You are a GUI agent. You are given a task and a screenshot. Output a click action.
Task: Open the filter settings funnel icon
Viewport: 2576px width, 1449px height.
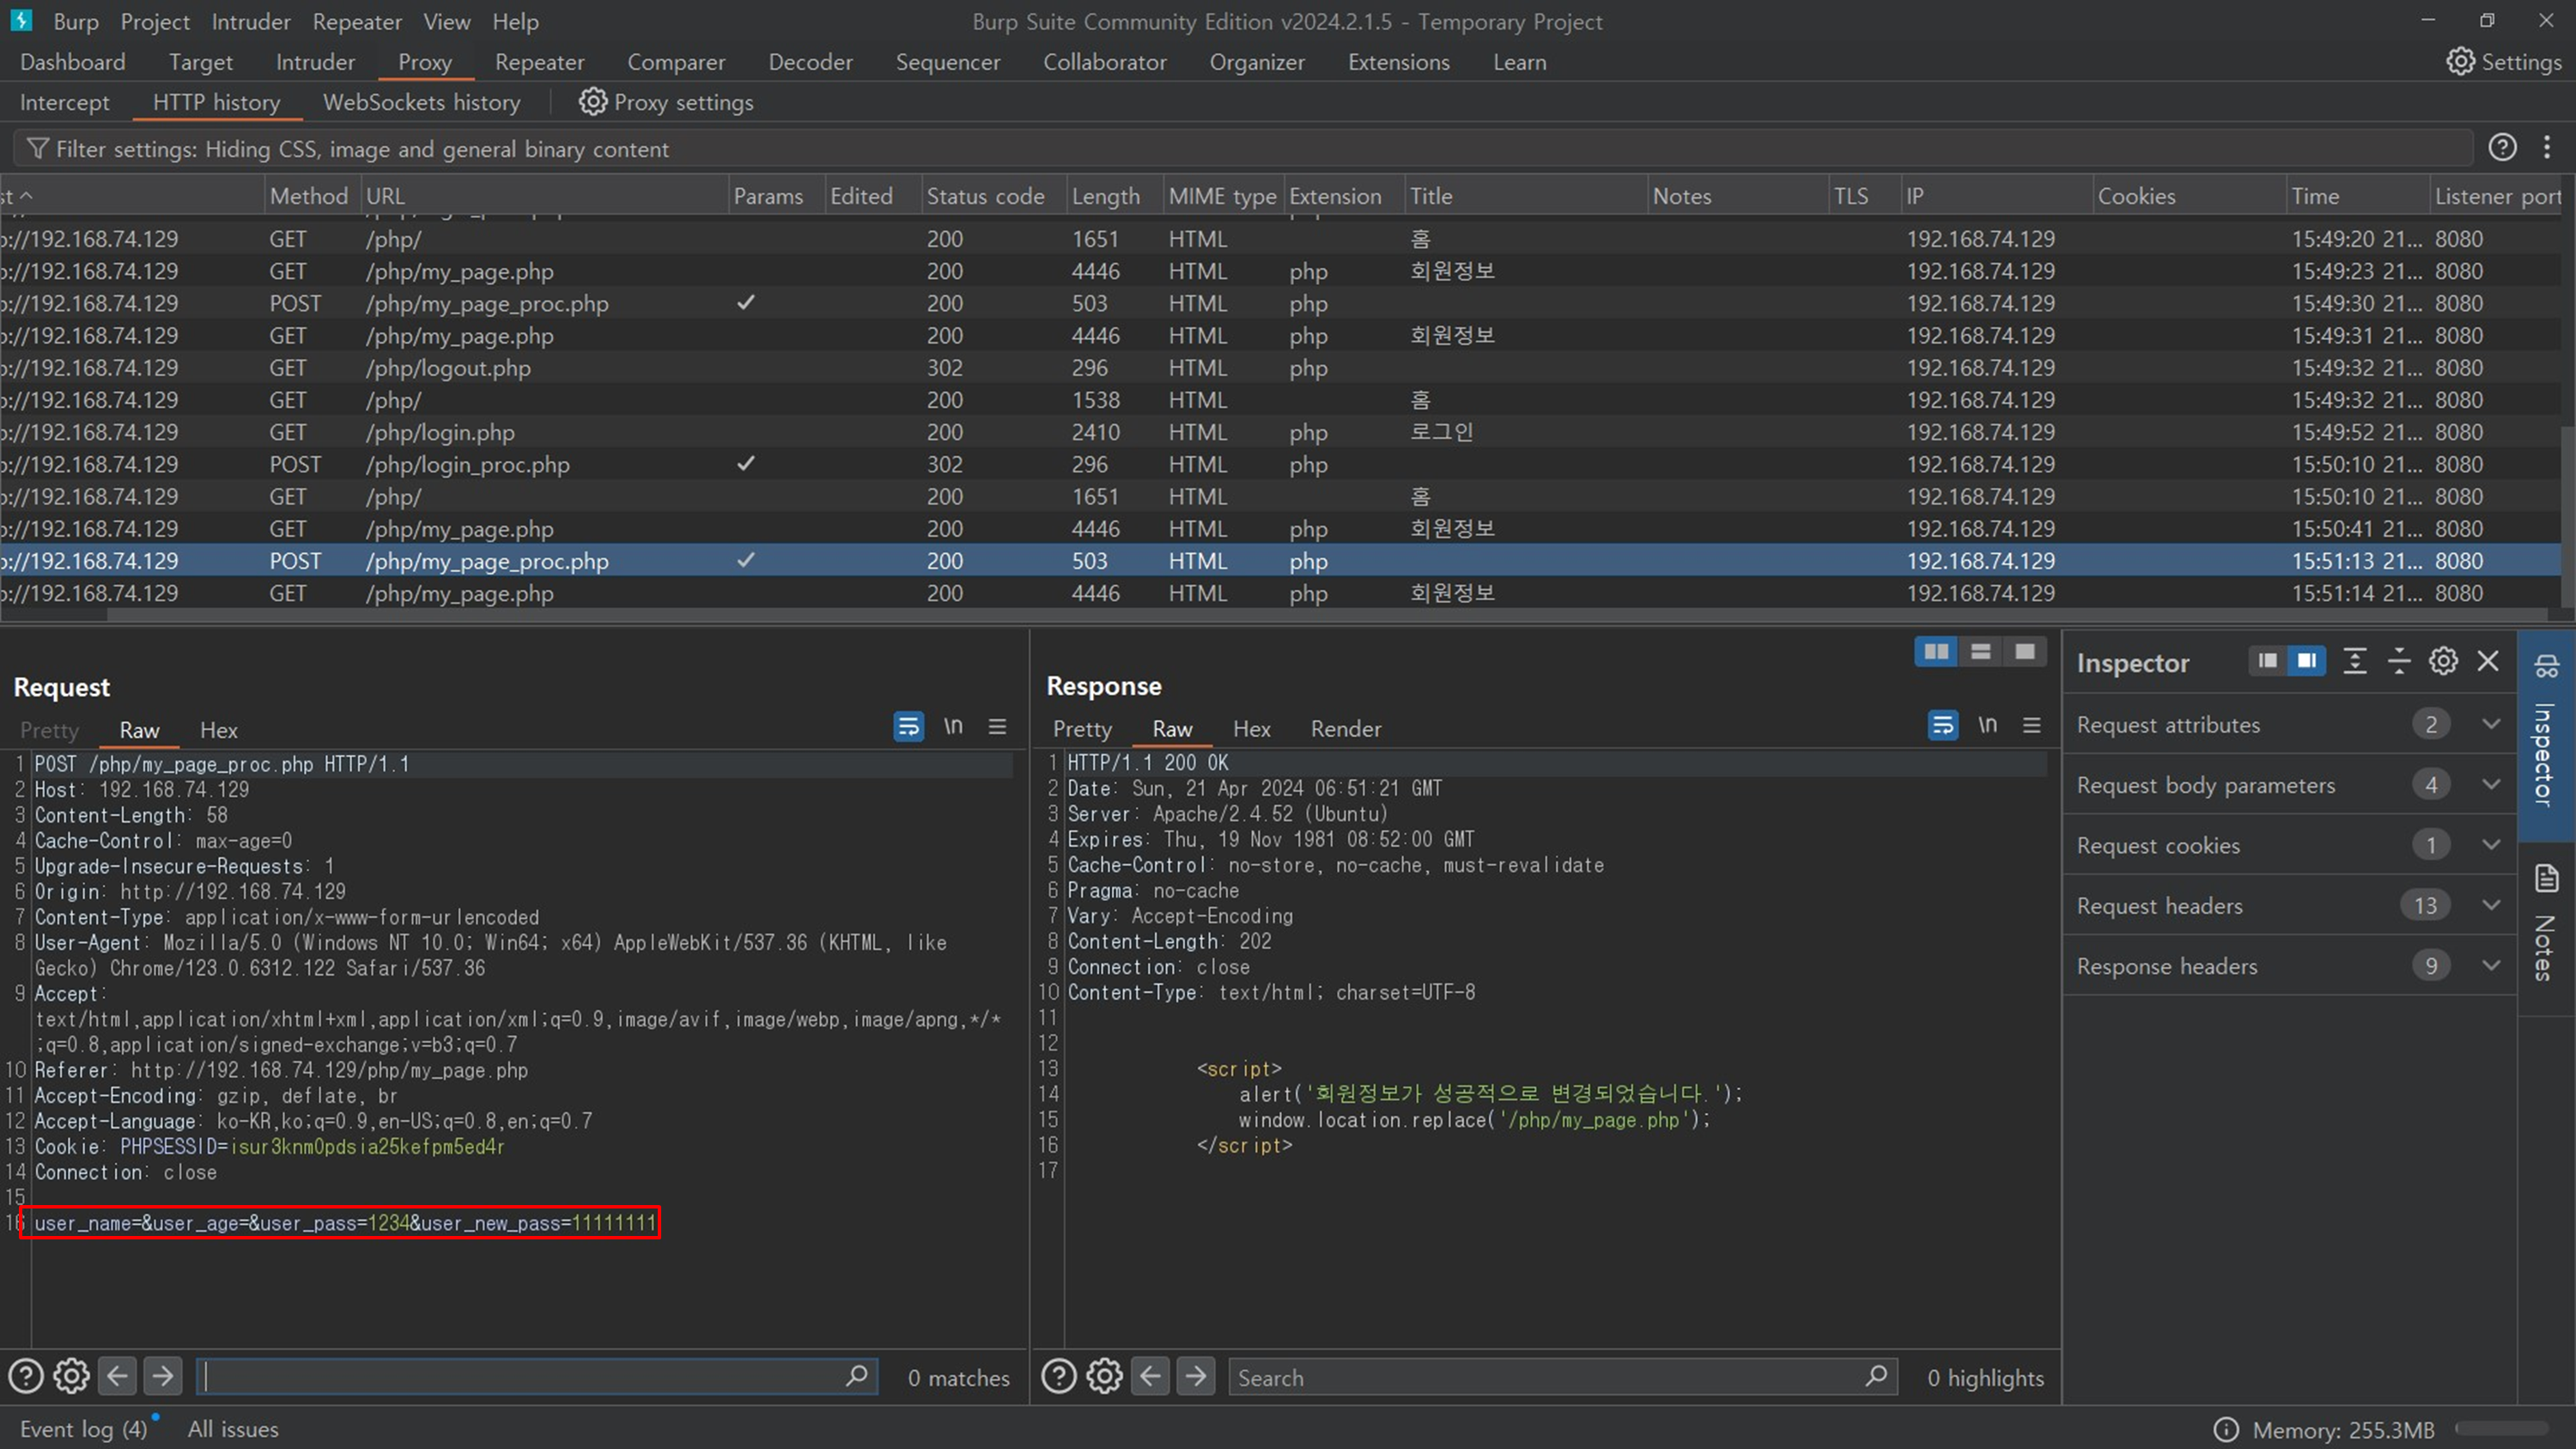click(x=37, y=149)
